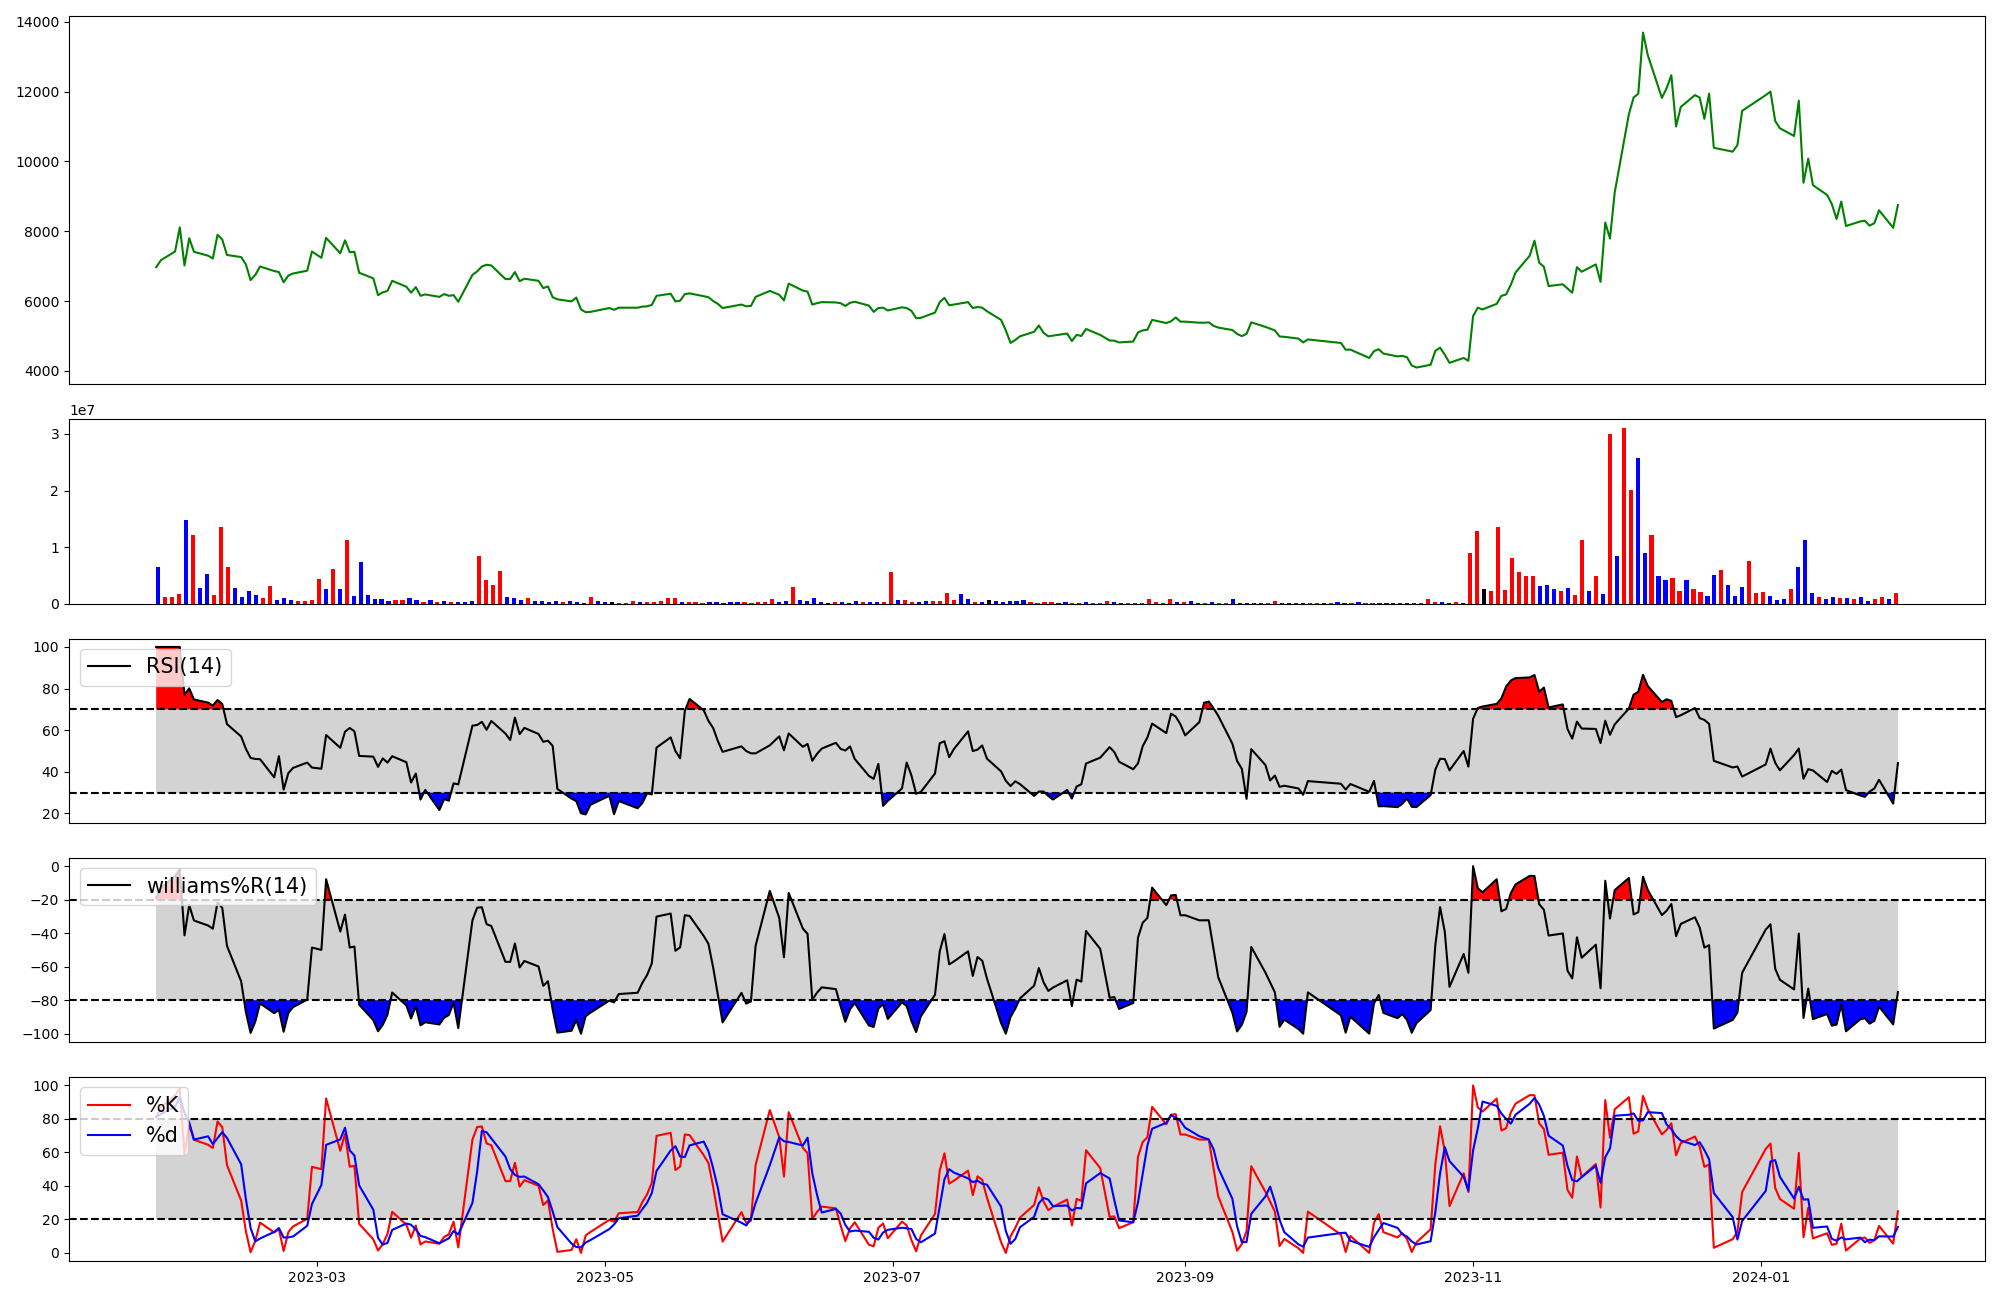
Task: Click the williams%R(14) legend label
Action: [227, 885]
